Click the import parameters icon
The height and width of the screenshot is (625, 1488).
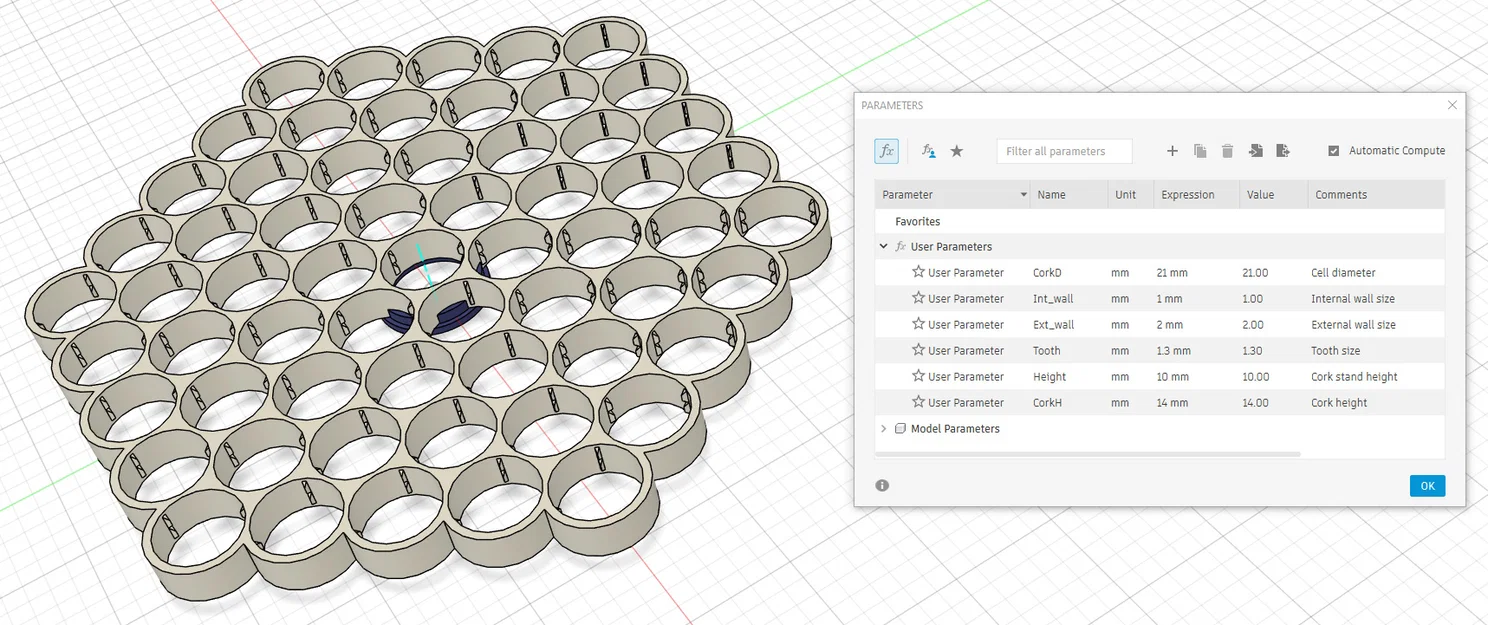(1255, 151)
